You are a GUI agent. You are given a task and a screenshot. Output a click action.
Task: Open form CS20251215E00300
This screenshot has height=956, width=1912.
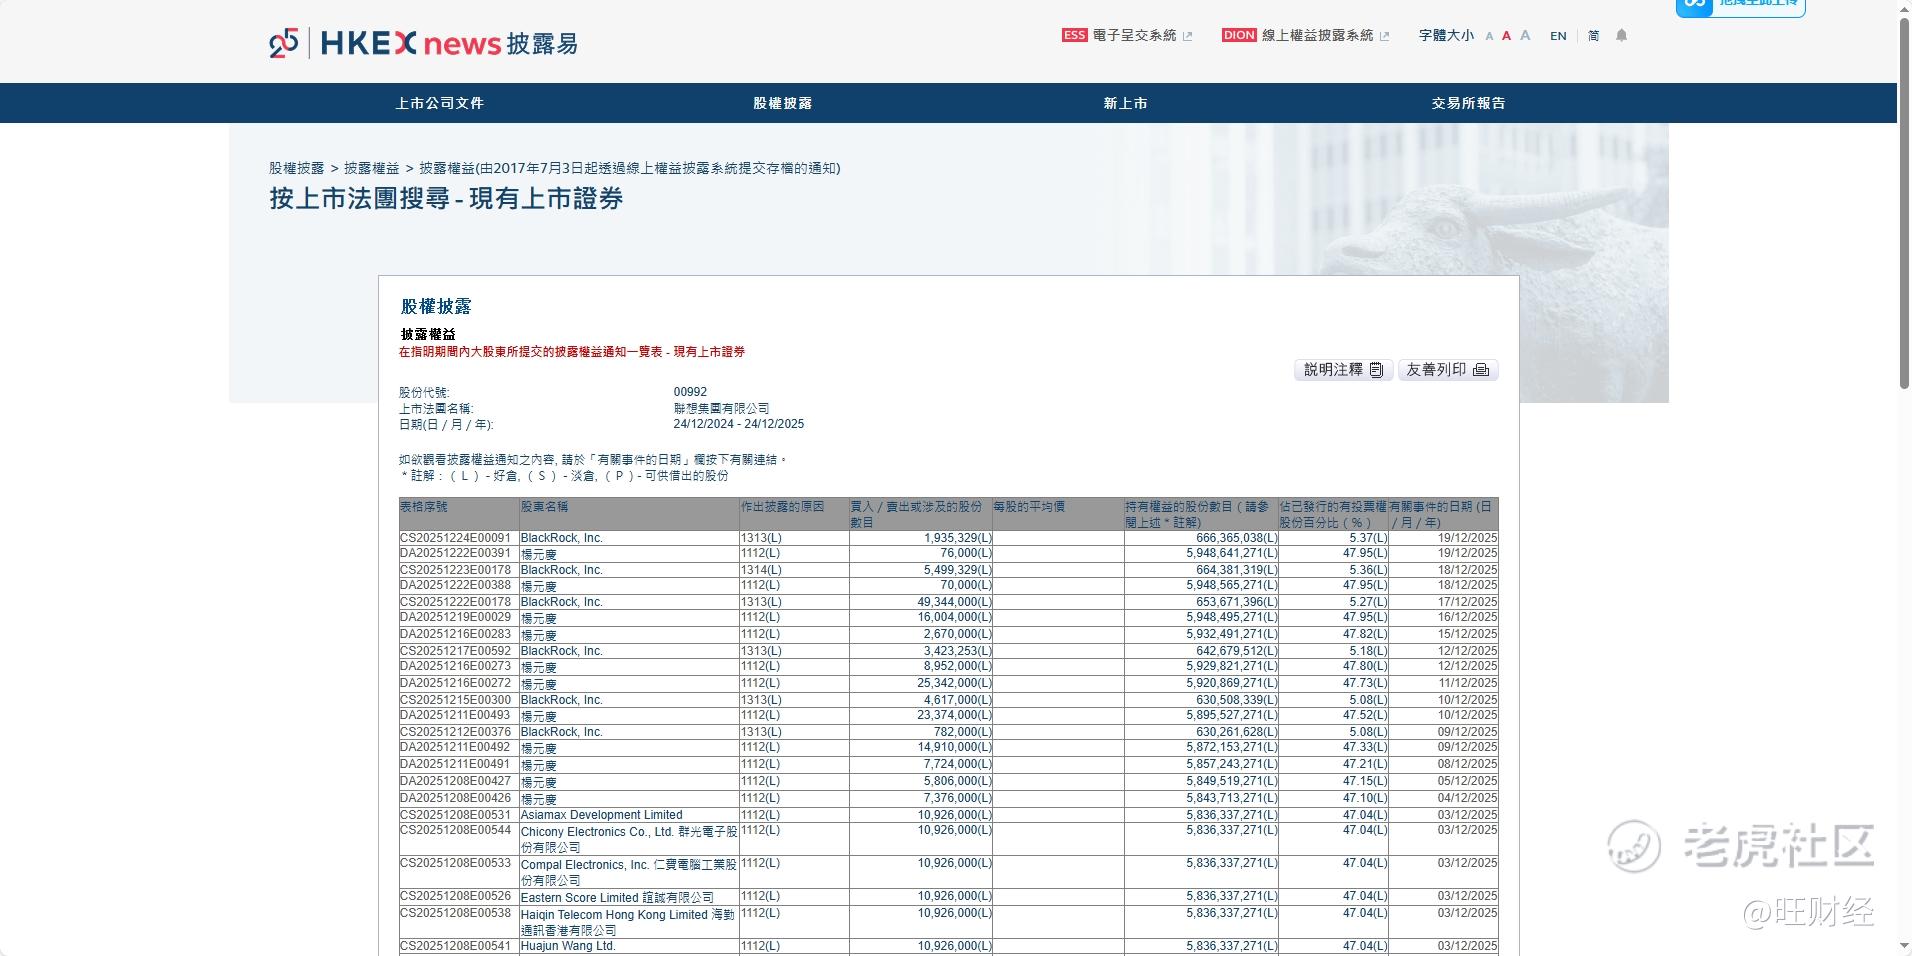coord(455,700)
